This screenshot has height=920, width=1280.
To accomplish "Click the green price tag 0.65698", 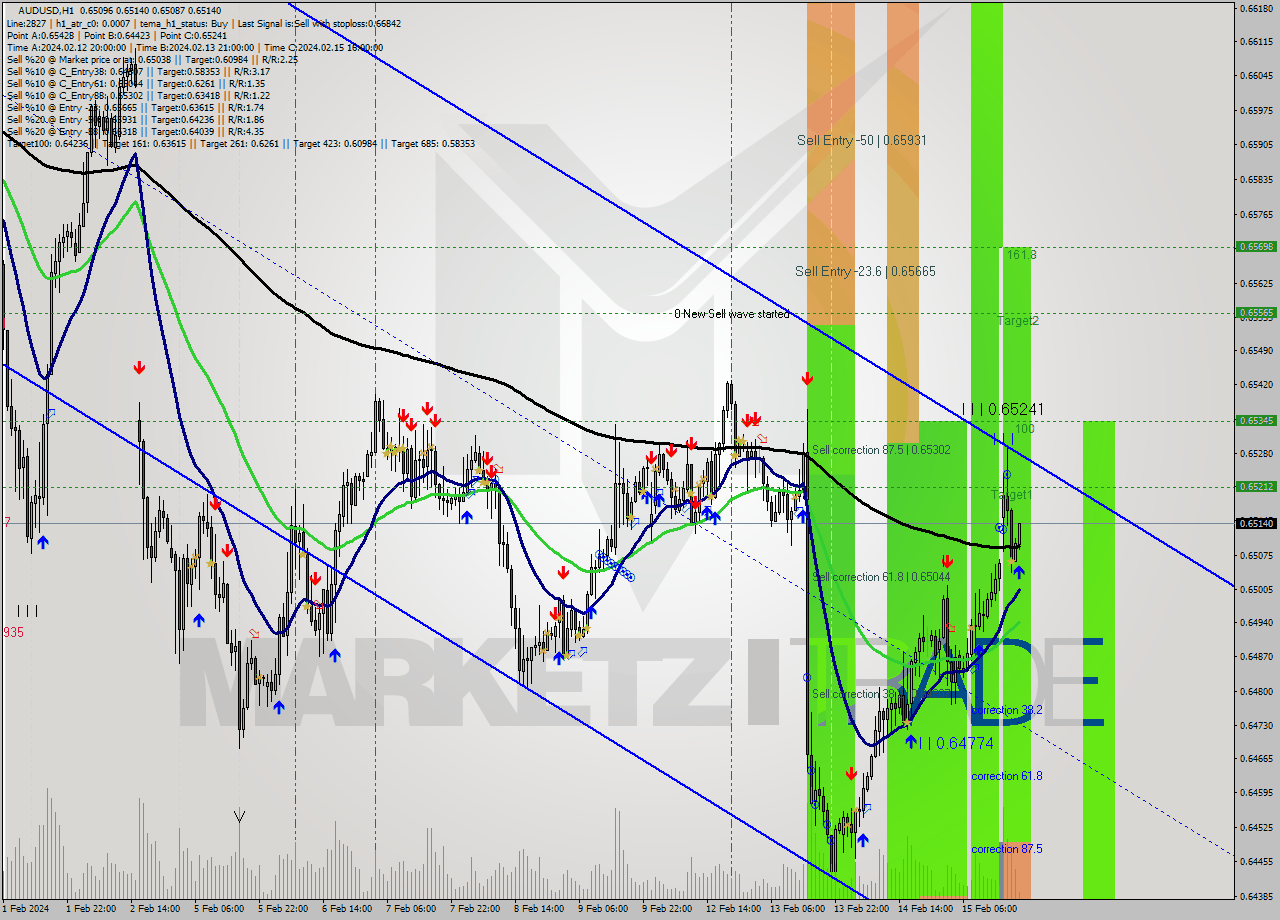I will coord(1256,246).
